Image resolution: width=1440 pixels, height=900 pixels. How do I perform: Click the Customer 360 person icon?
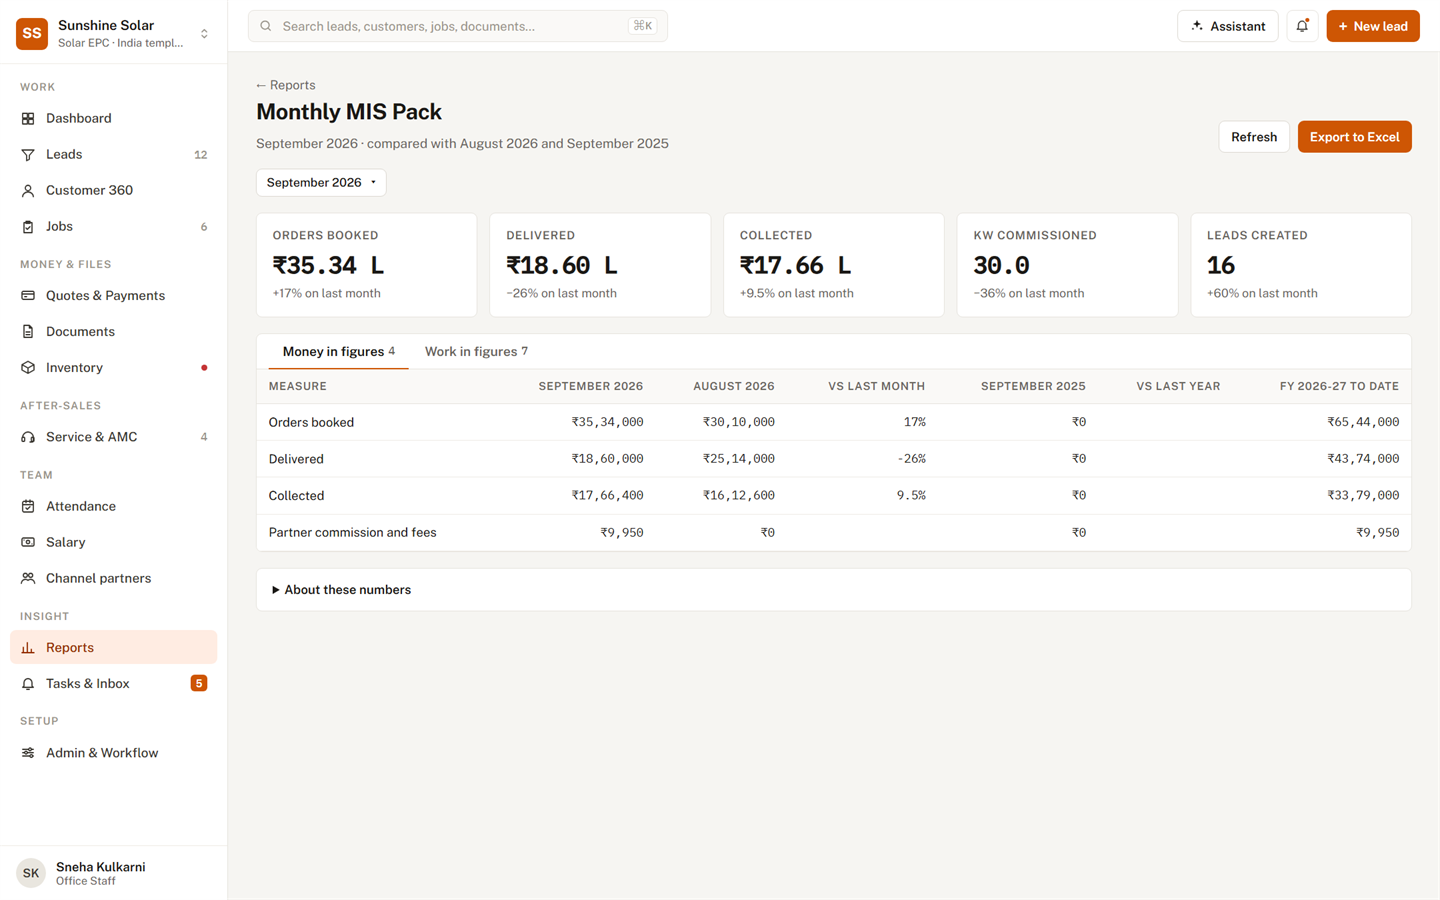tap(28, 190)
